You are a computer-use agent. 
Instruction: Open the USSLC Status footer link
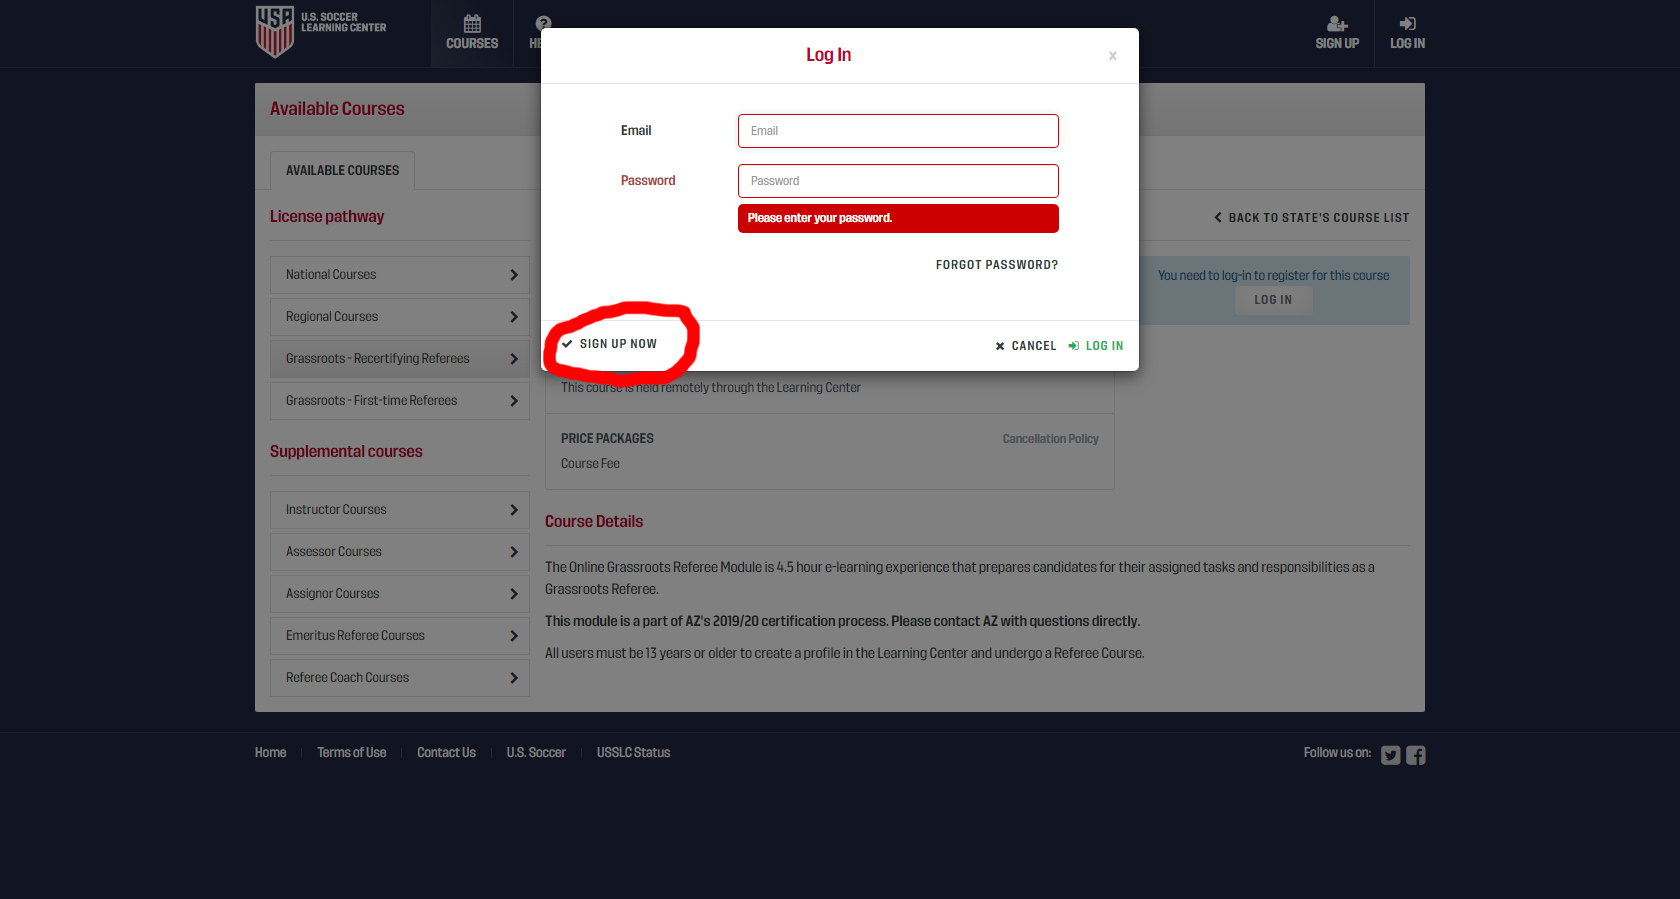pyautogui.click(x=633, y=753)
